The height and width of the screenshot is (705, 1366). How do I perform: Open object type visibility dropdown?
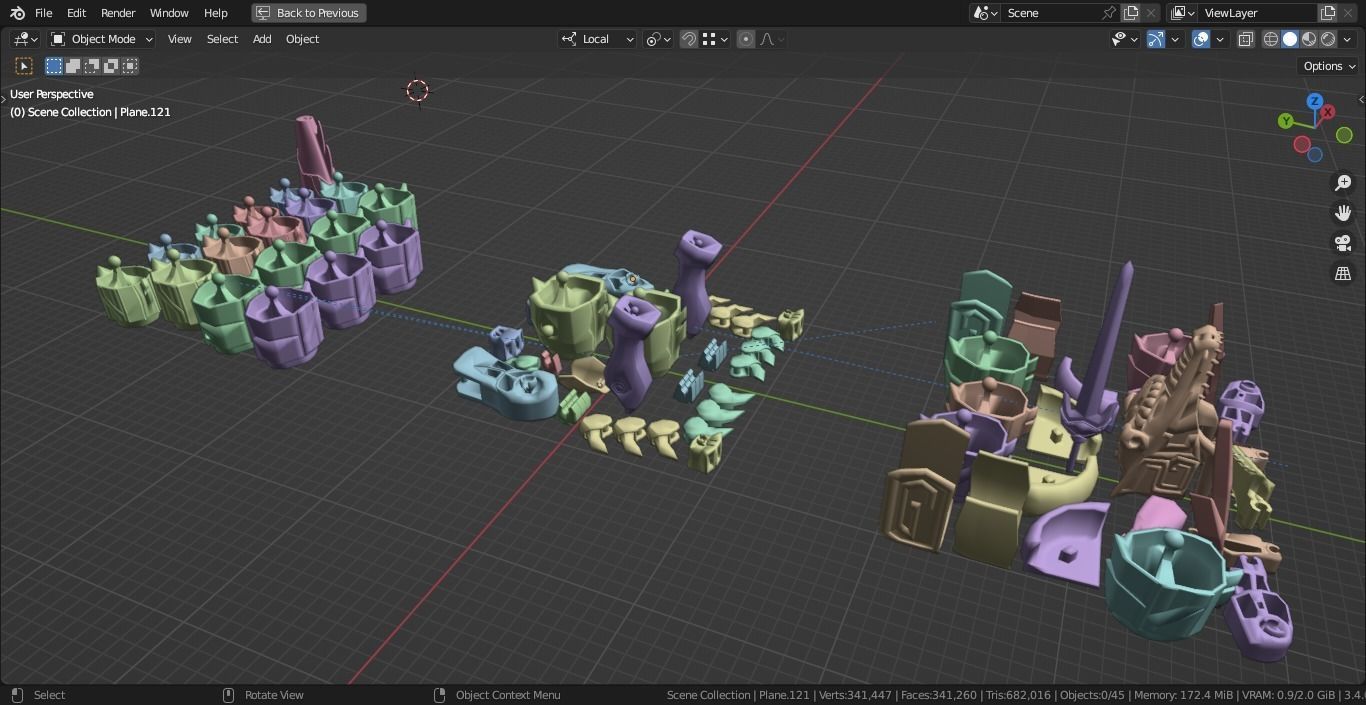1125,39
